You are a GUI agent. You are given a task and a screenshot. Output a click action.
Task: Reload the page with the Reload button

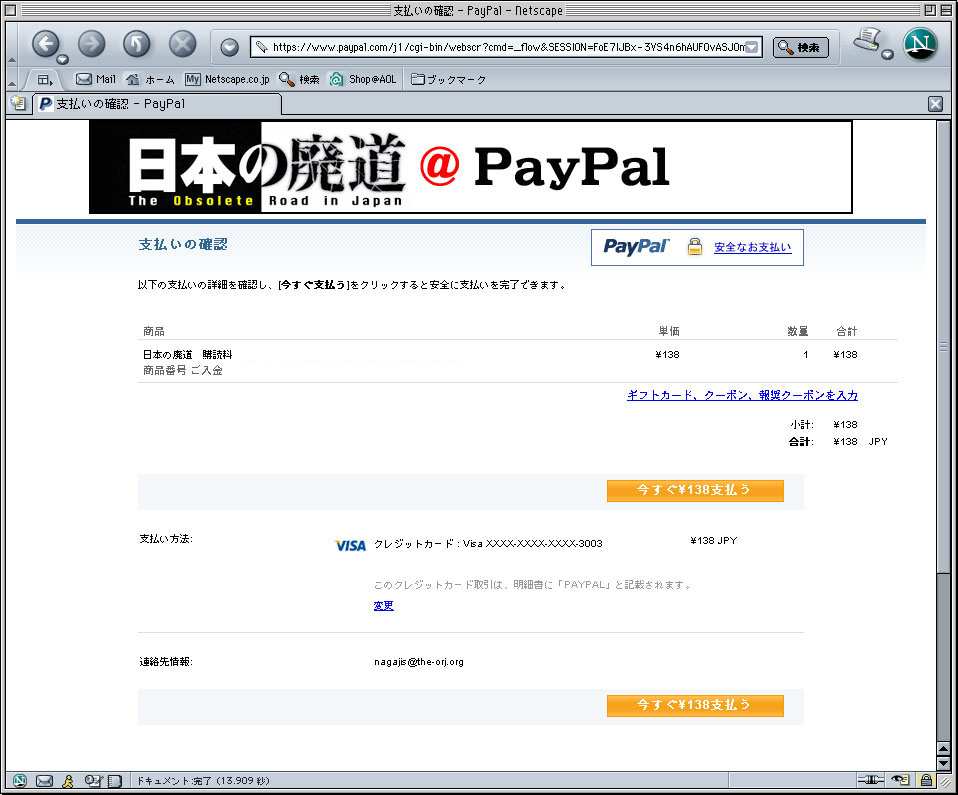(136, 44)
